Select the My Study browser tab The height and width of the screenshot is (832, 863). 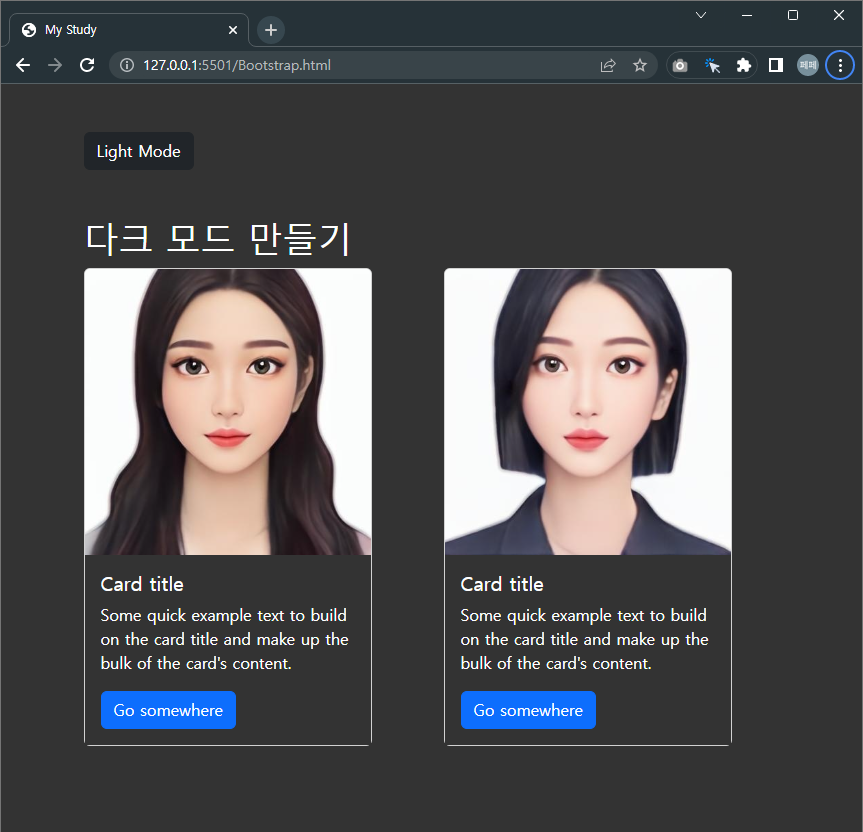tap(120, 29)
